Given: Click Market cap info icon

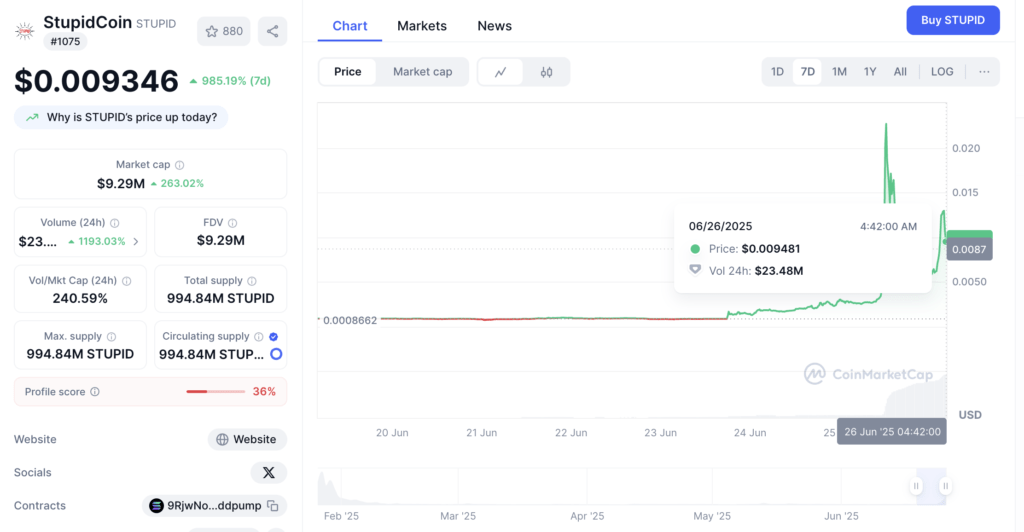Looking at the screenshot, I should [x=180, y=165].
